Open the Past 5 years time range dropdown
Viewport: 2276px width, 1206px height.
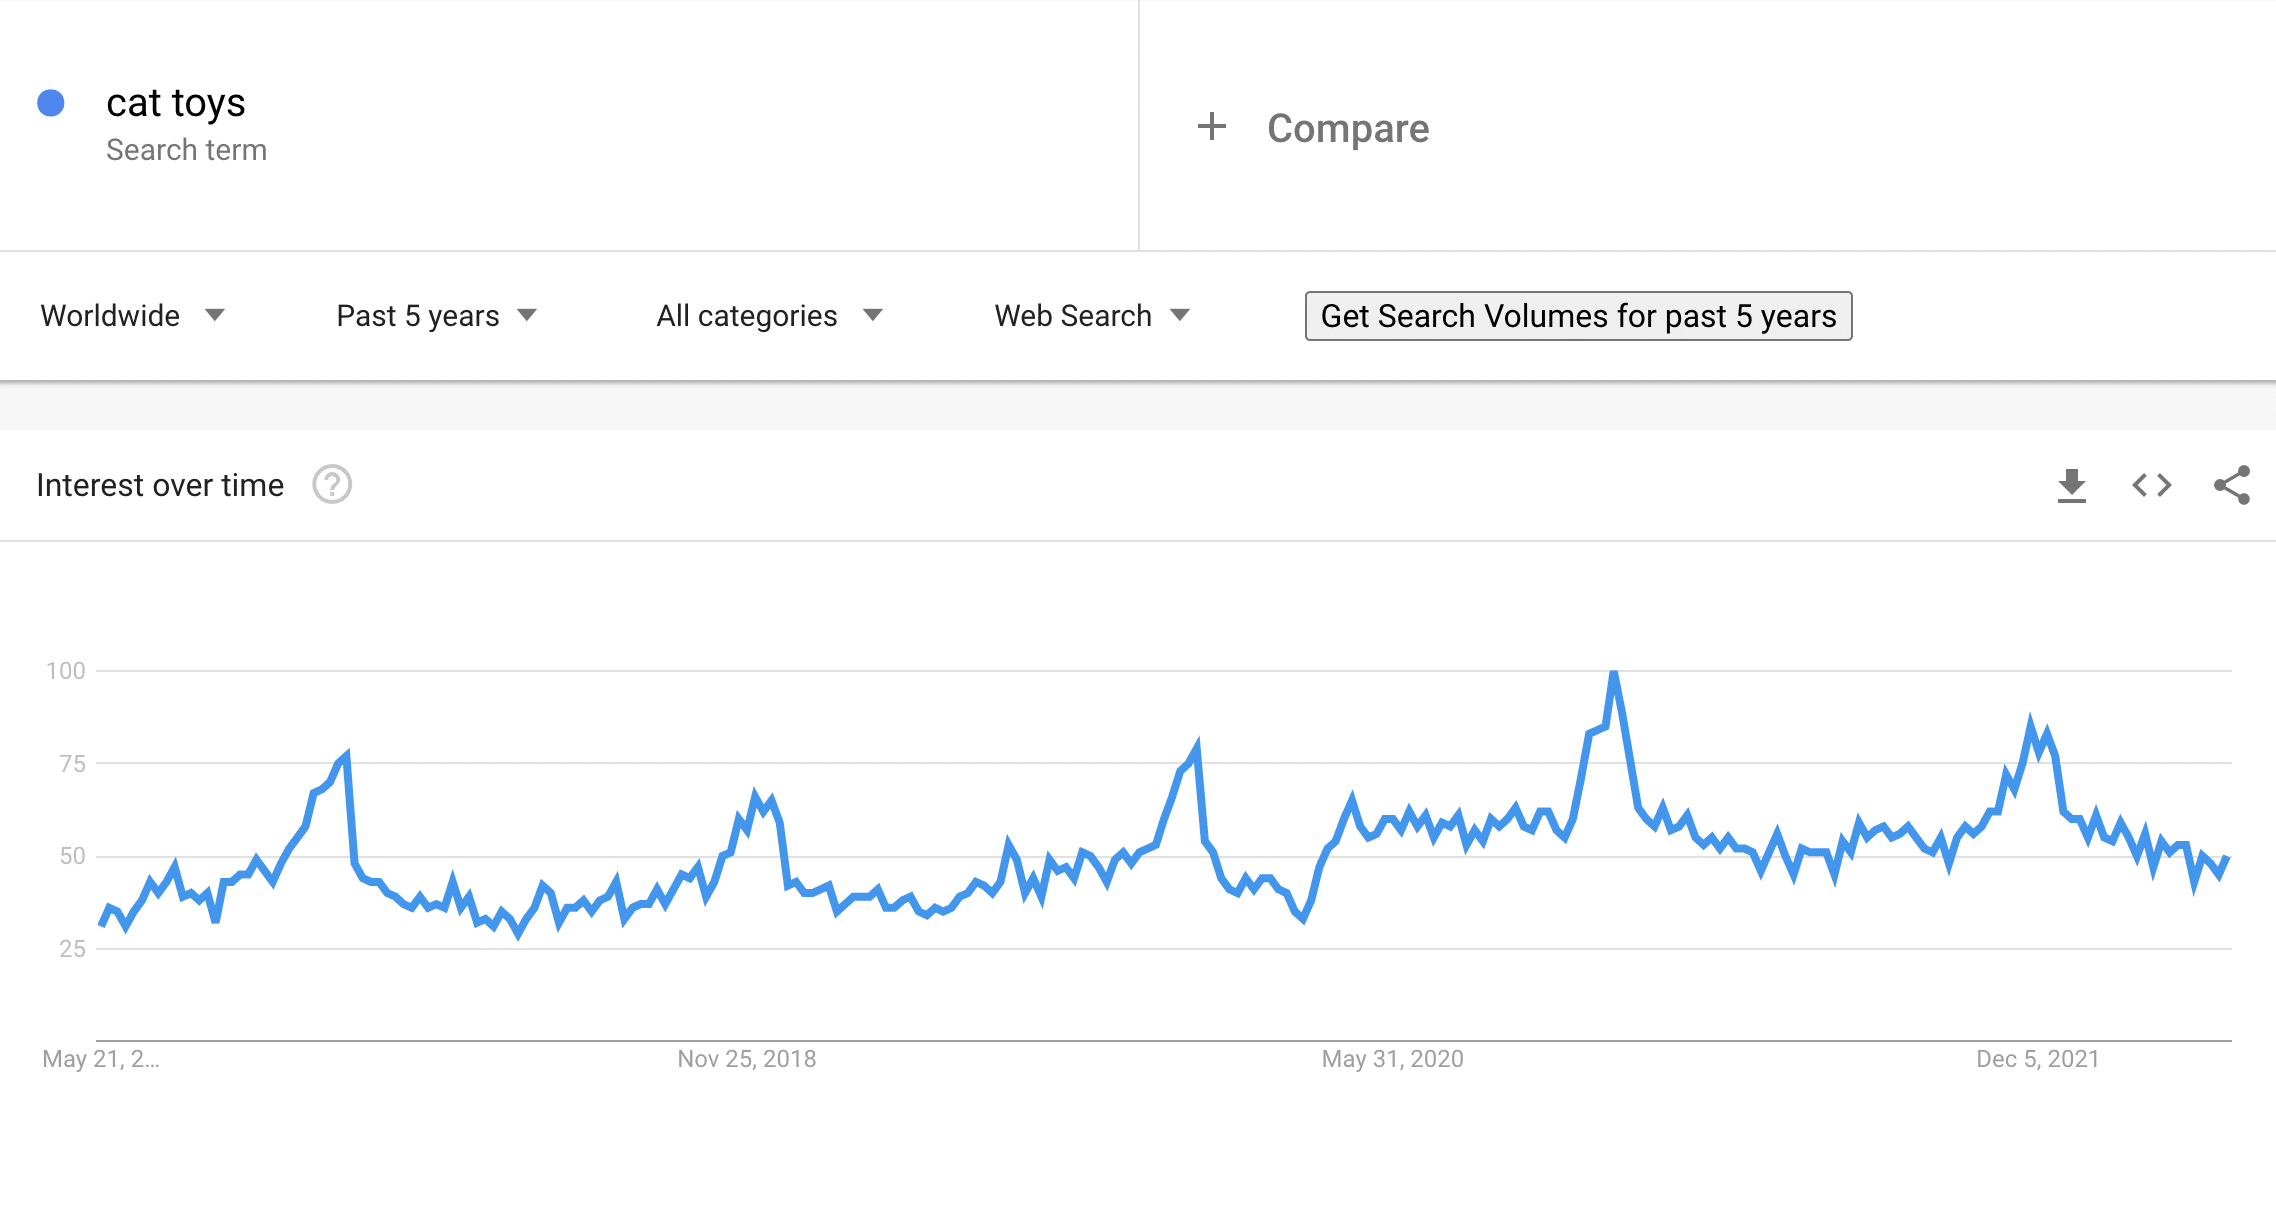pyautogui.click(x=437, y=316)
